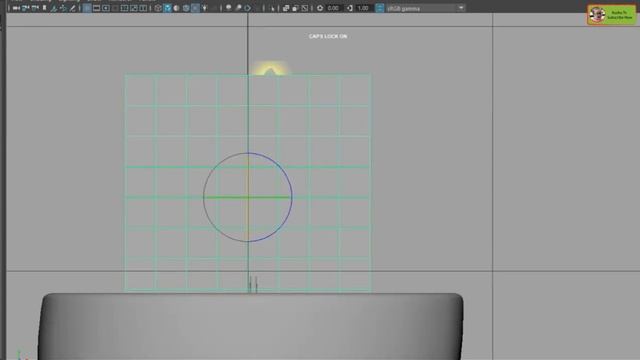Click the 'CAPS LOCK ON' text
This screenshot has width=640, height=360.
pyautogui.click(x=328, y=36)
